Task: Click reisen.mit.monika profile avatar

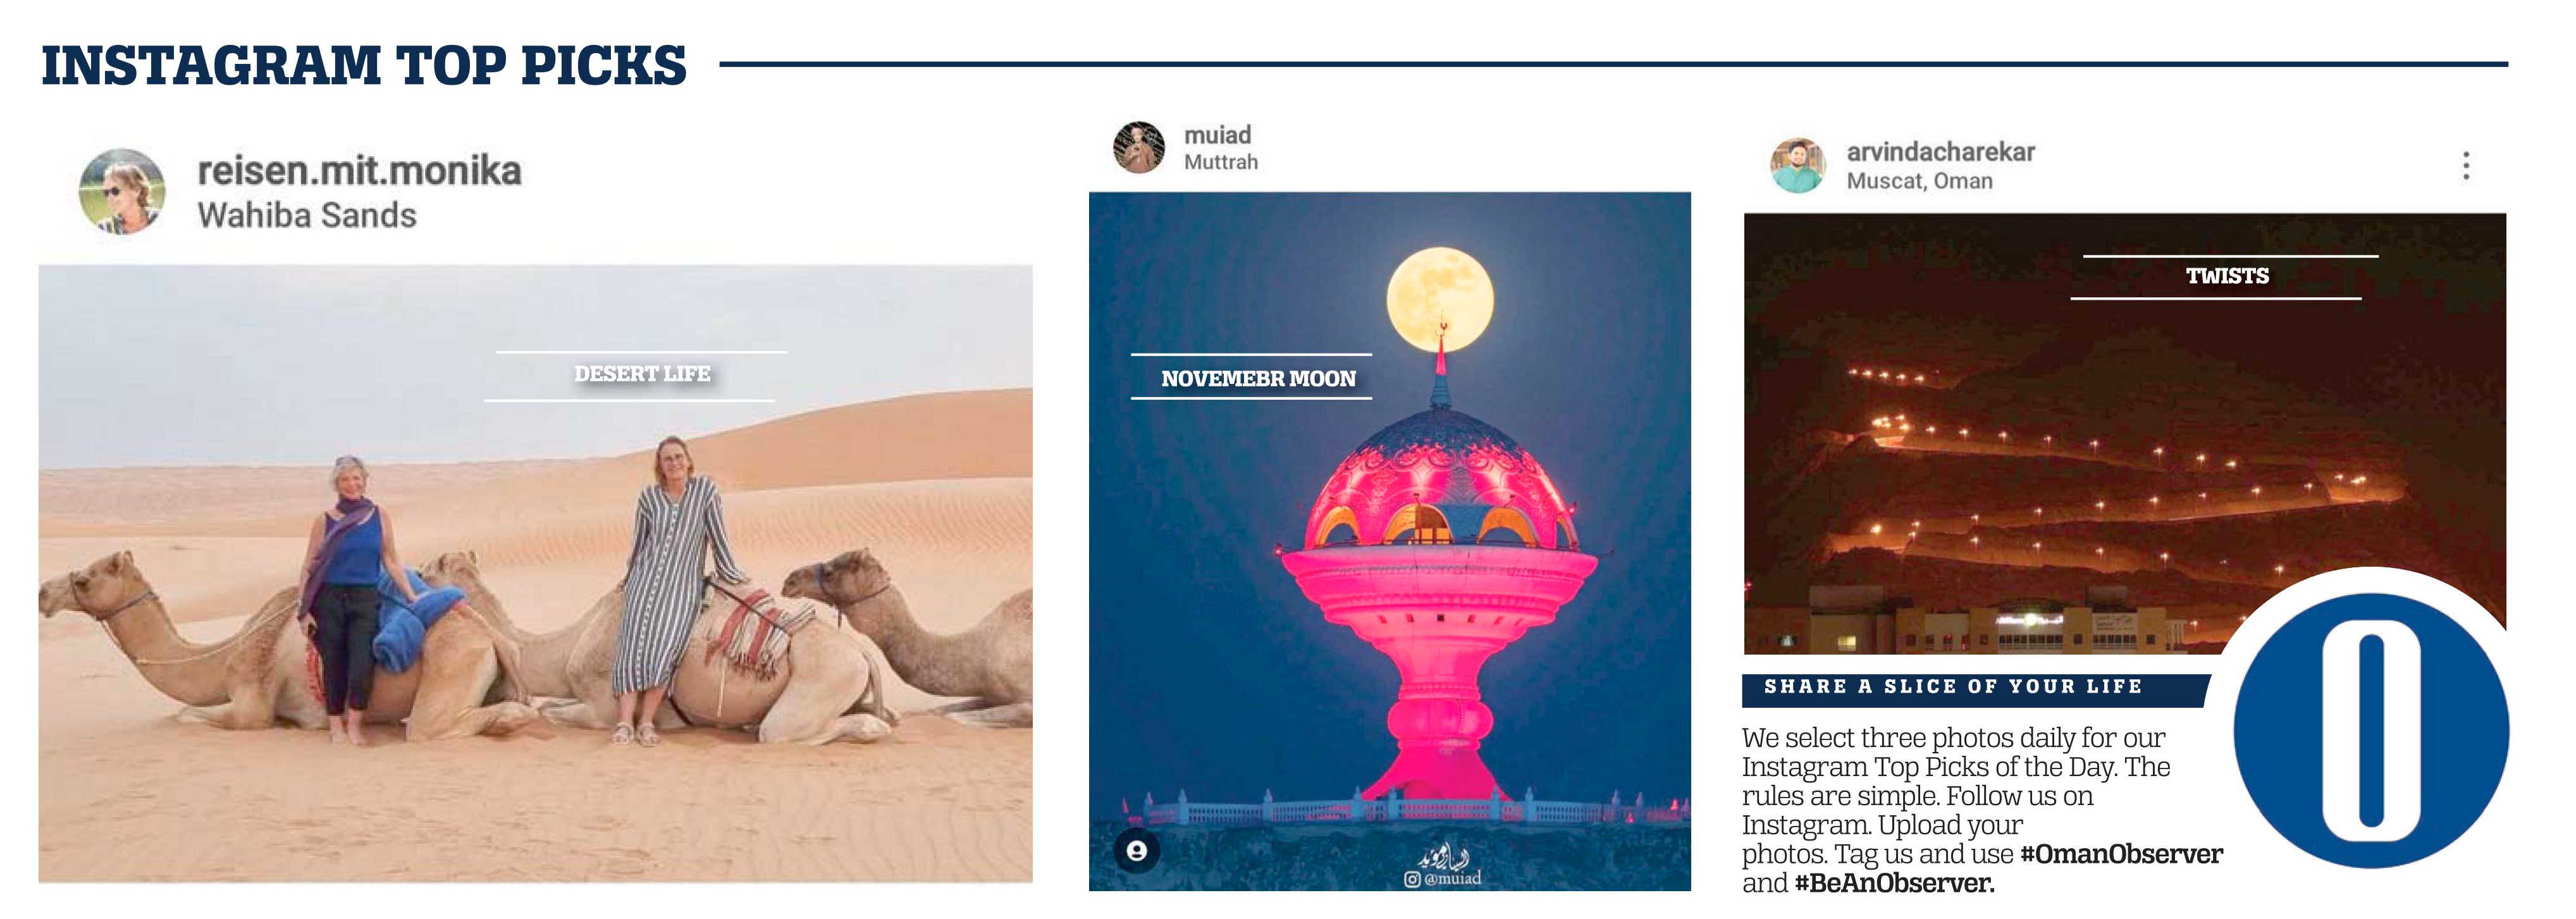Action: click(x=122, y=192)
